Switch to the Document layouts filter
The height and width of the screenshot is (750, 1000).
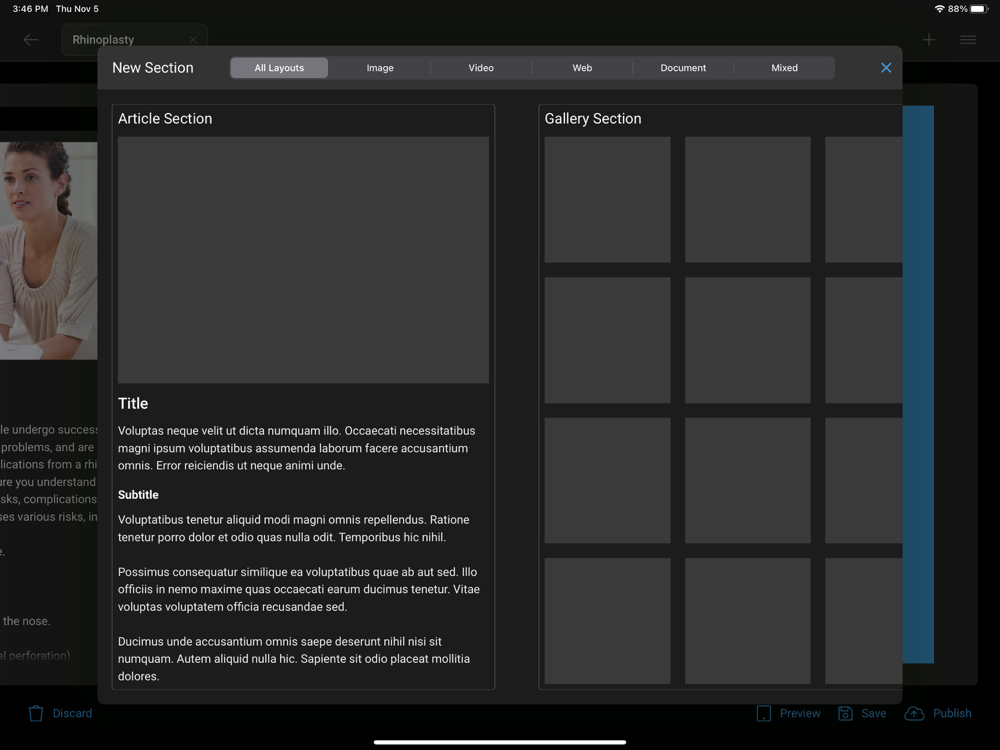[x=683, y=68]
